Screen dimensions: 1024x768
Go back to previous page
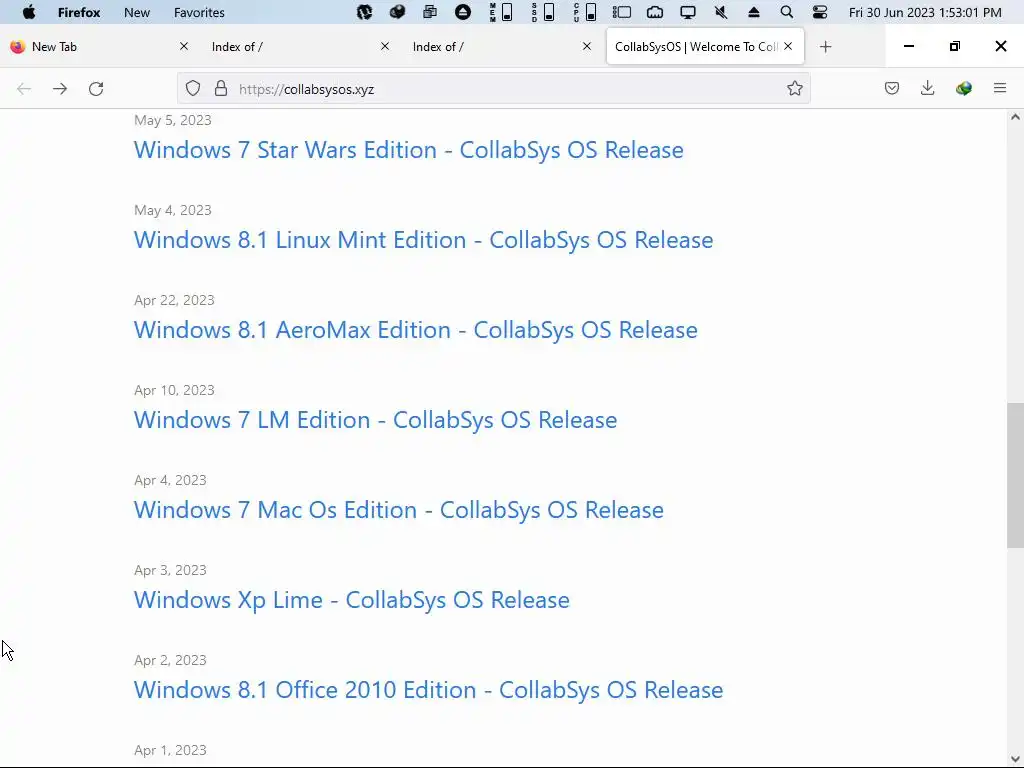[24, 89]
